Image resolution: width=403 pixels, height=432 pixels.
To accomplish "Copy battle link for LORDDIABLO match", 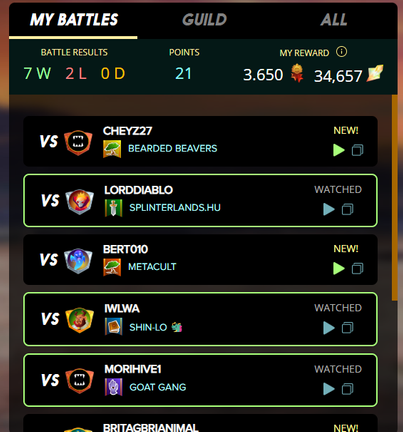I will [x=347, y=209].
